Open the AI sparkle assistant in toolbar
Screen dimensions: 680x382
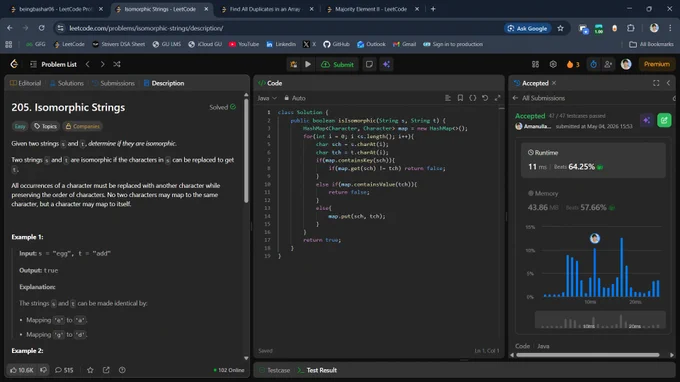[x=386, y=64]
